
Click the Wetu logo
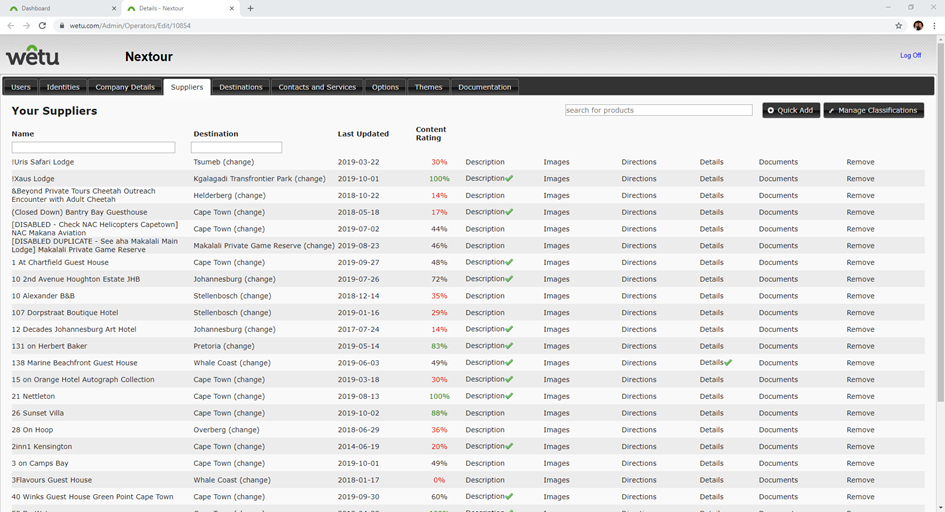click(x=33, y=55)
